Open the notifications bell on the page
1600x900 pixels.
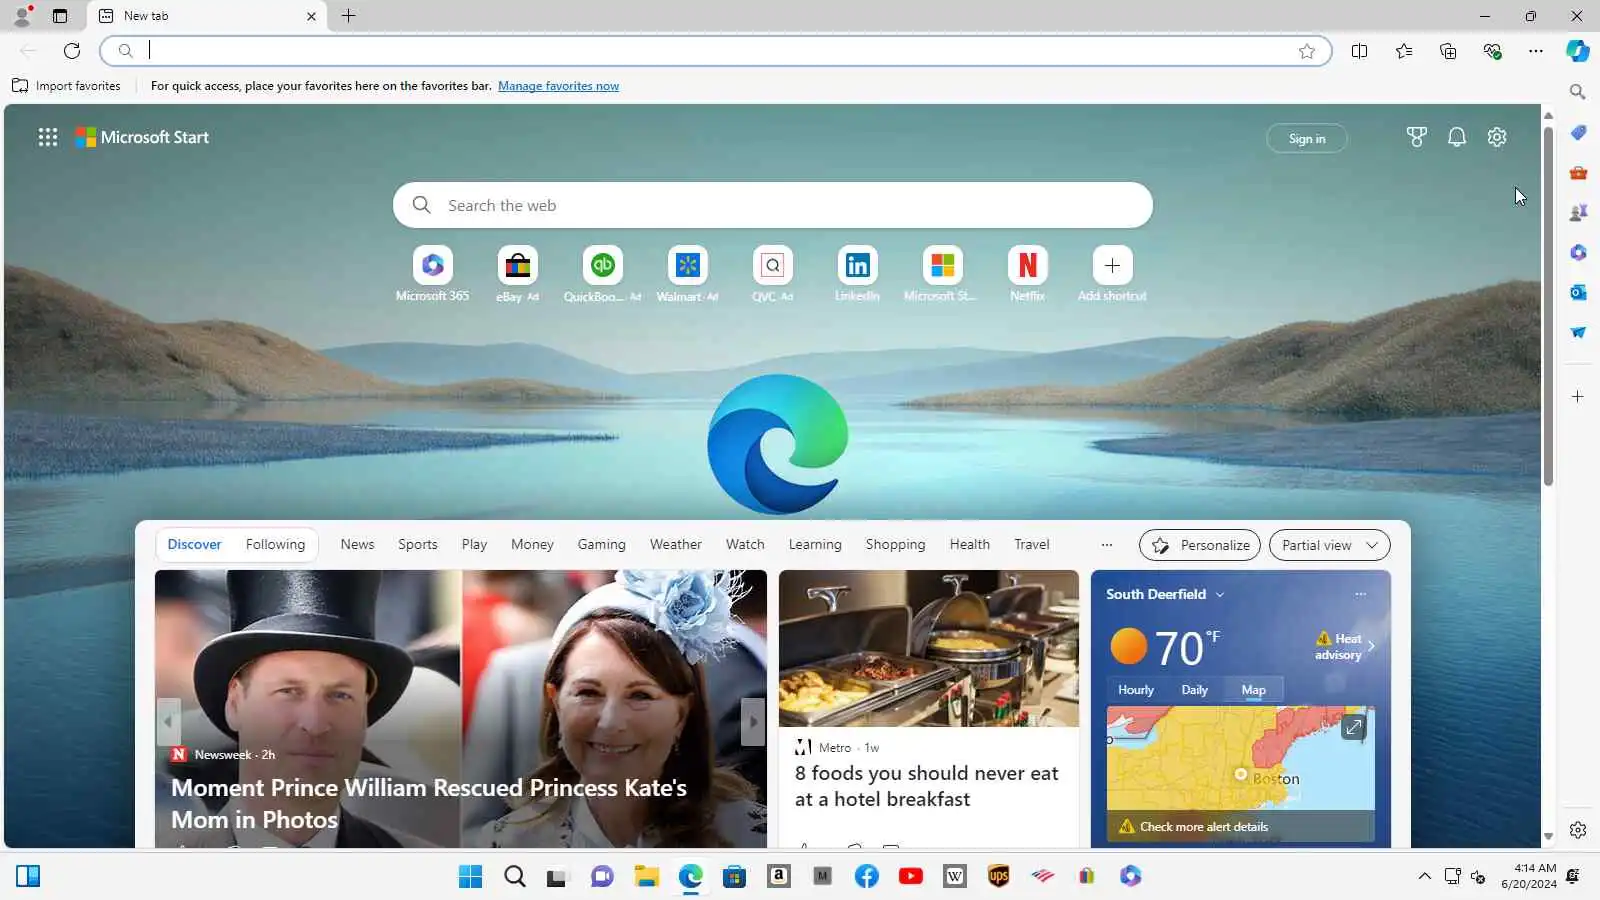tap(1457, 137)
